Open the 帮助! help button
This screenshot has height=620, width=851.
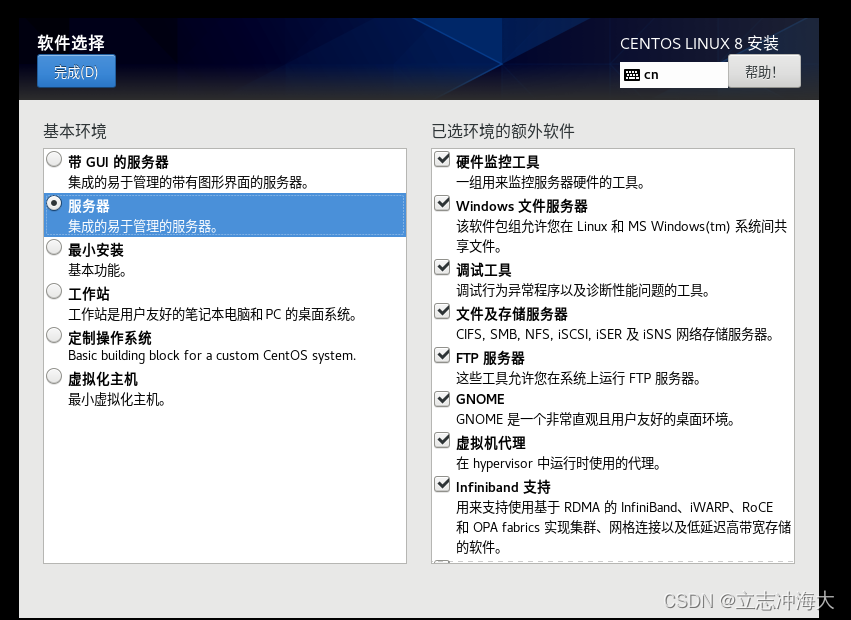click(764, 72)
